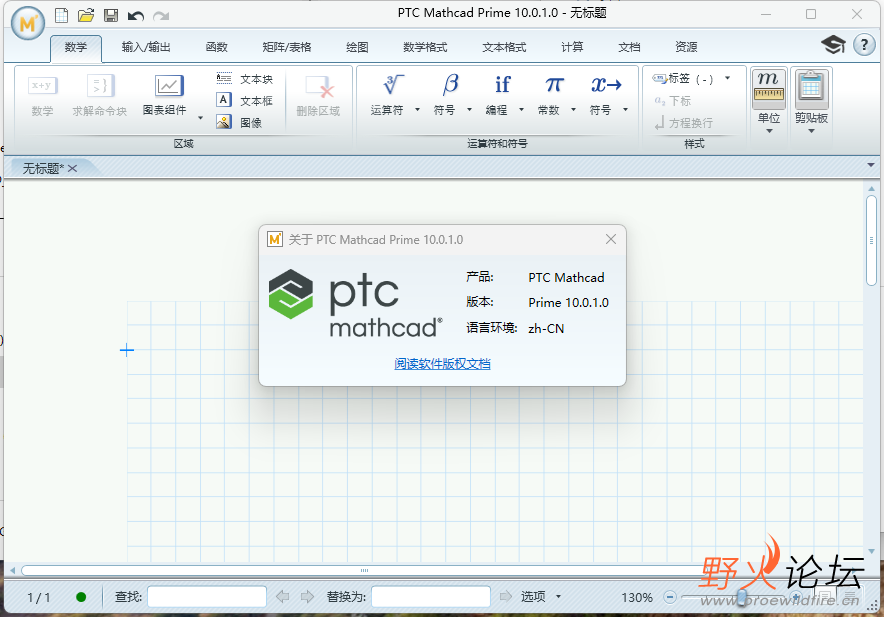Viewport: 884px width, 617px height.
Task: Redo the last undone action
Action: pyautogui.click(x=161, y=16)
